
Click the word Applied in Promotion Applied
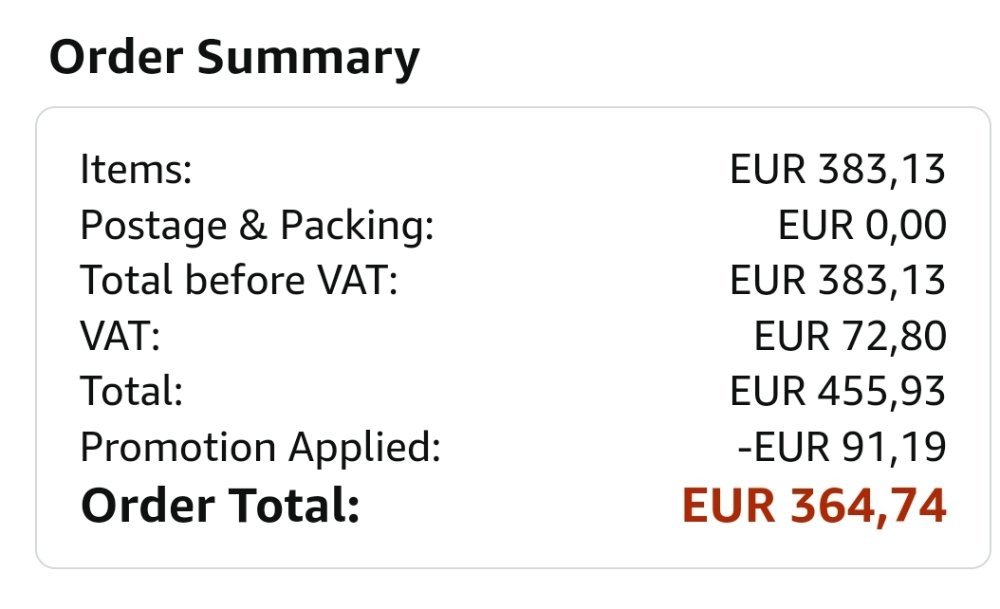coord(364,448)
